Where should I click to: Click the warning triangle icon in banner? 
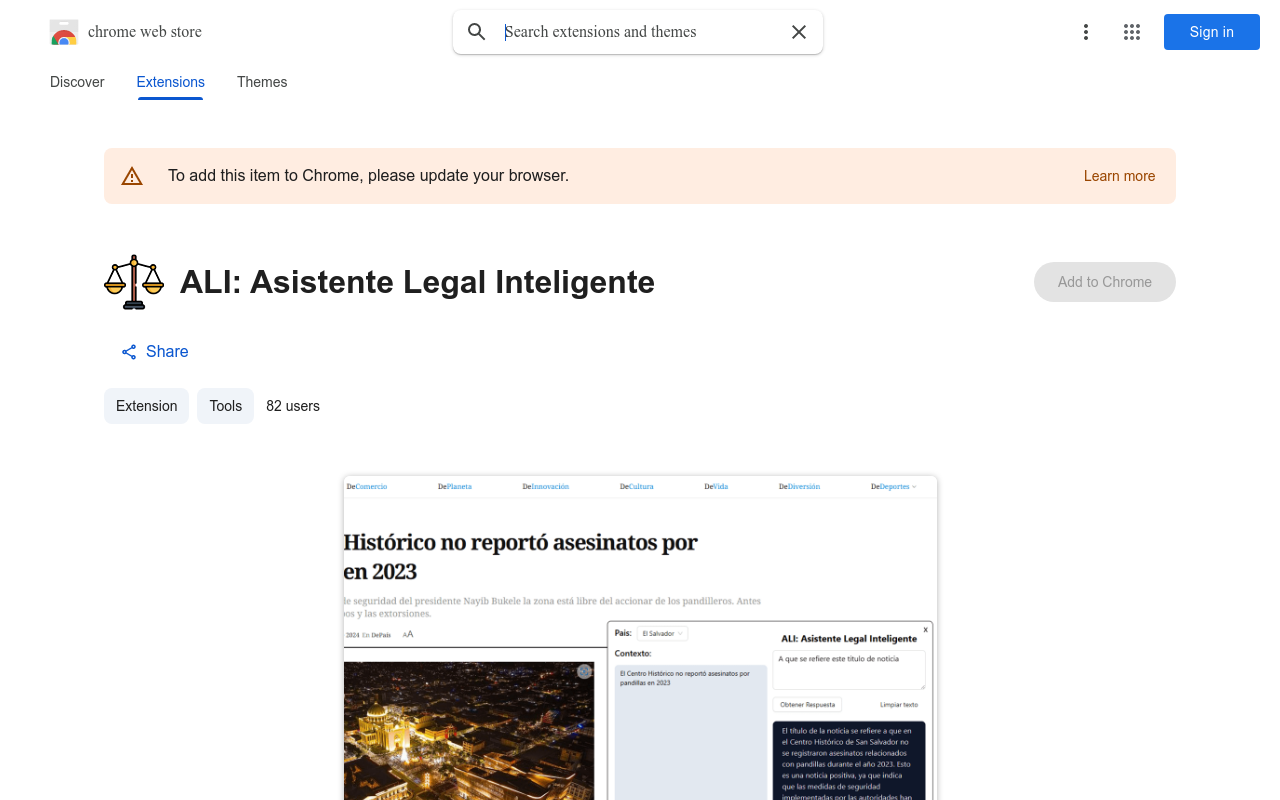tap(132, 176)
